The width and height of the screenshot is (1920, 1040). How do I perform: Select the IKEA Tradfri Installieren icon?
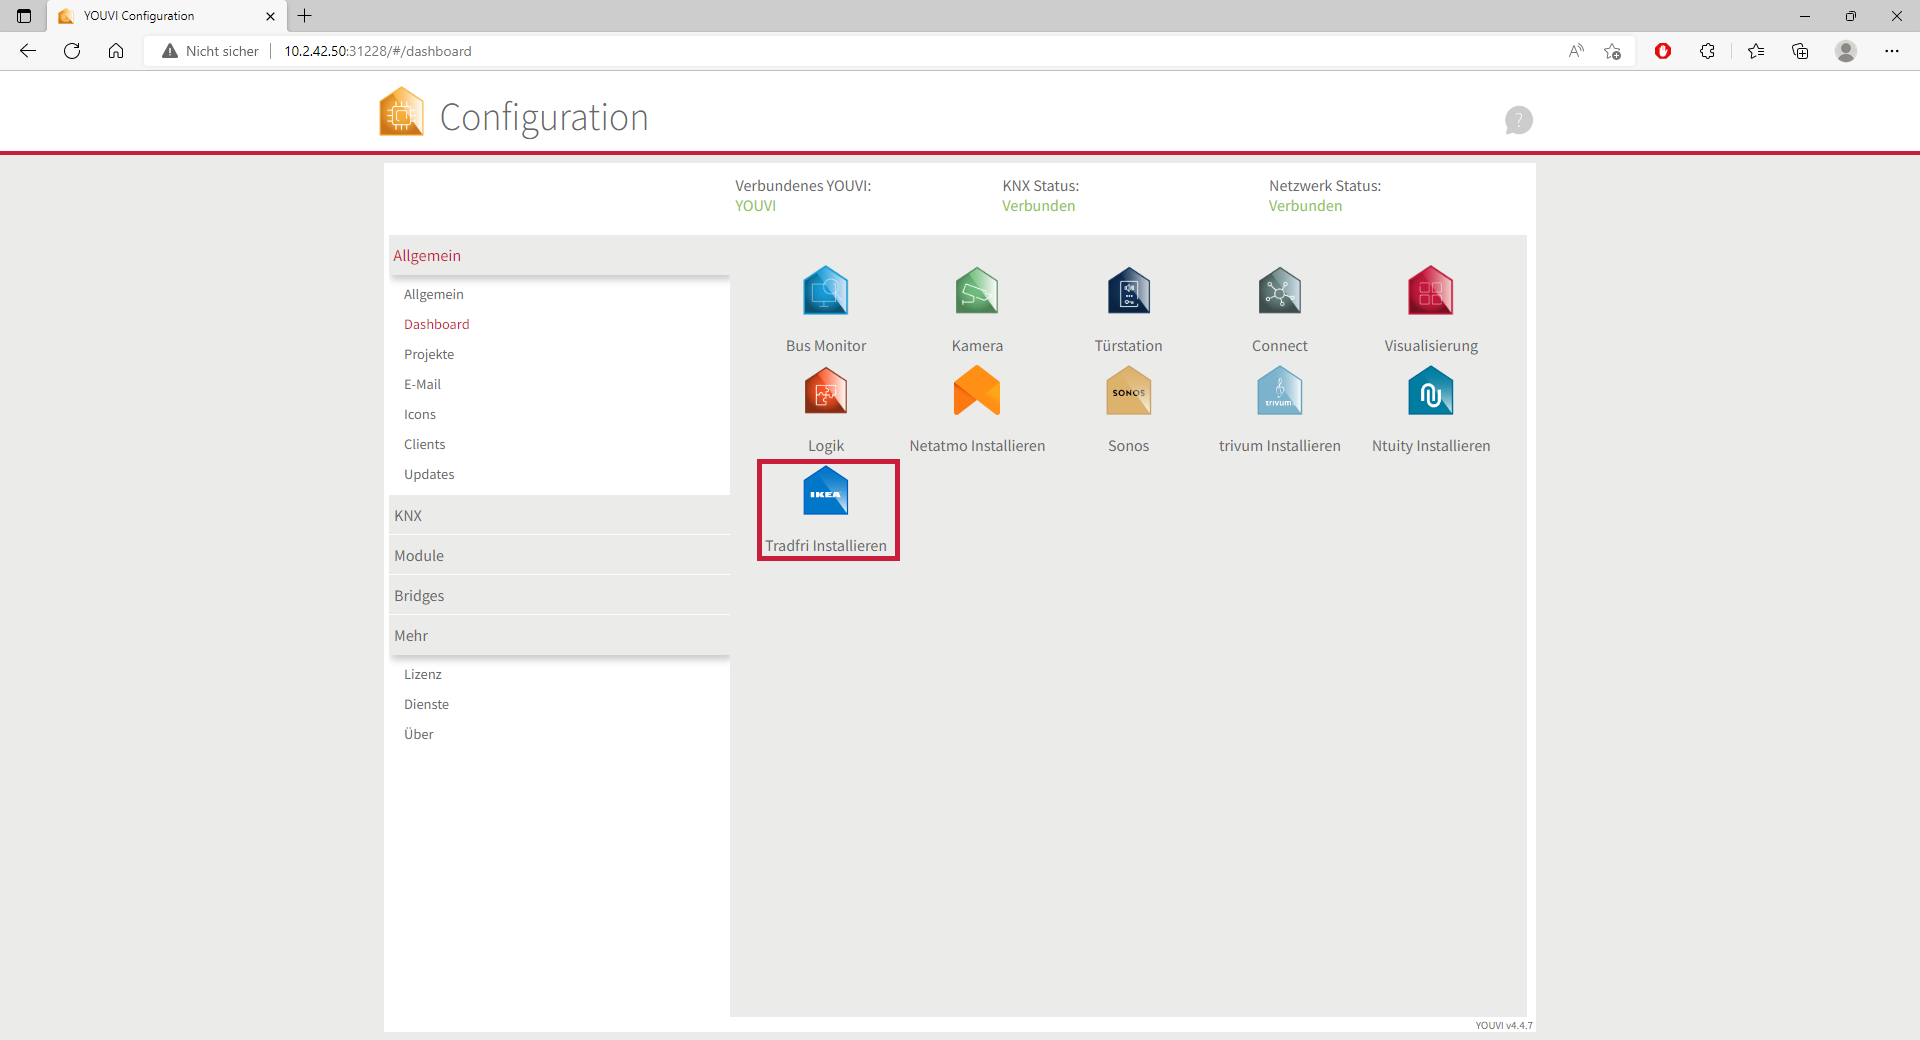point(825,492)
